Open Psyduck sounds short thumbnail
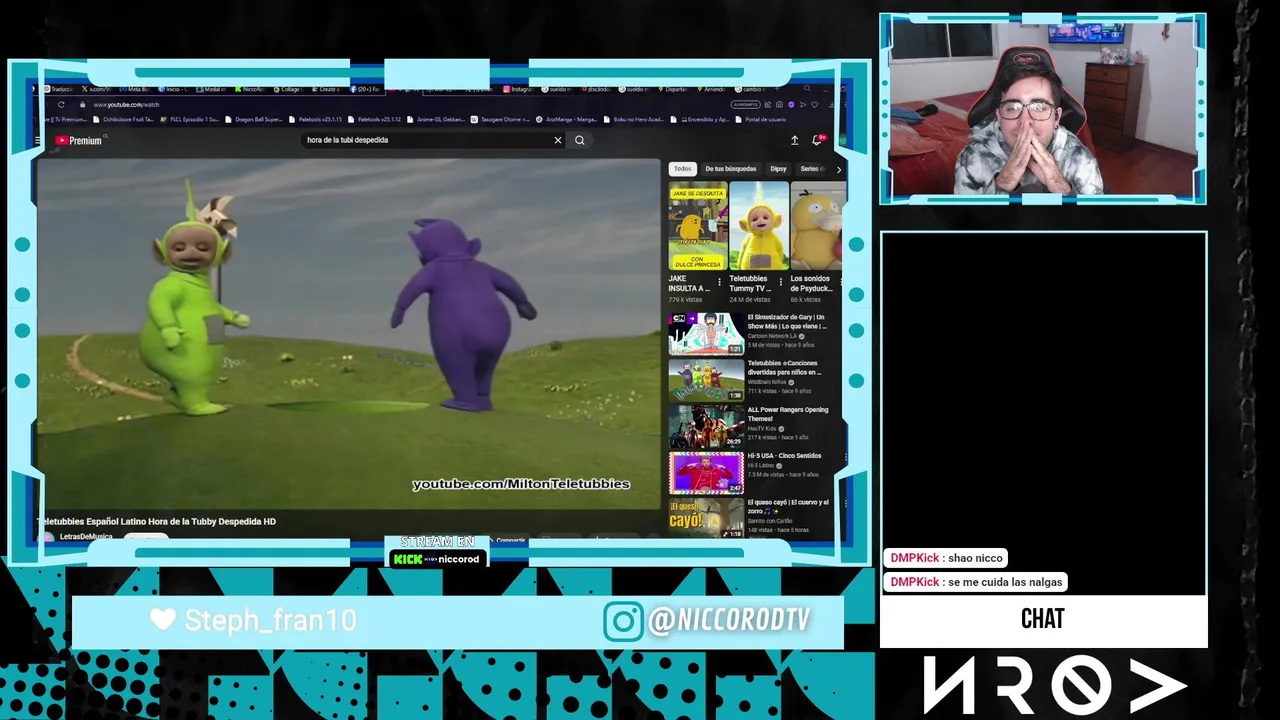Screen dimensions: 1280x720 coord(816,225)
